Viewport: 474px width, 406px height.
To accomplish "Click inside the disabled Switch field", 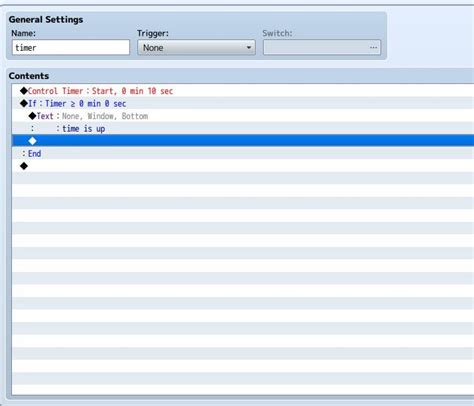I will point(322,48).
